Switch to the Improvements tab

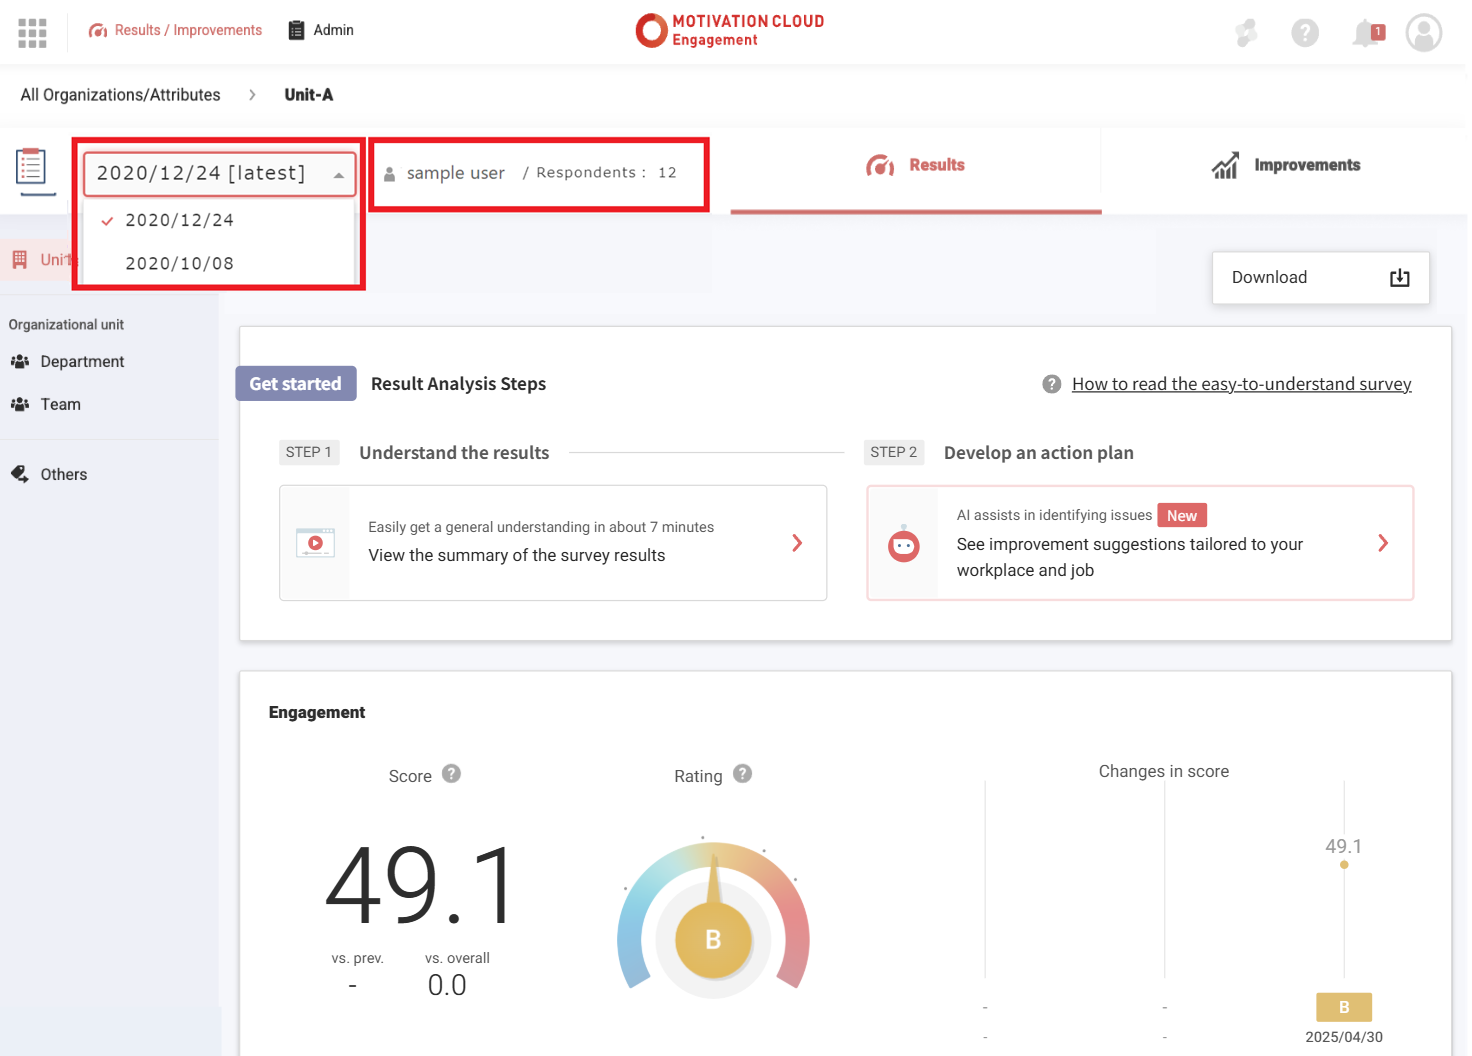[x=1285, y=166]
